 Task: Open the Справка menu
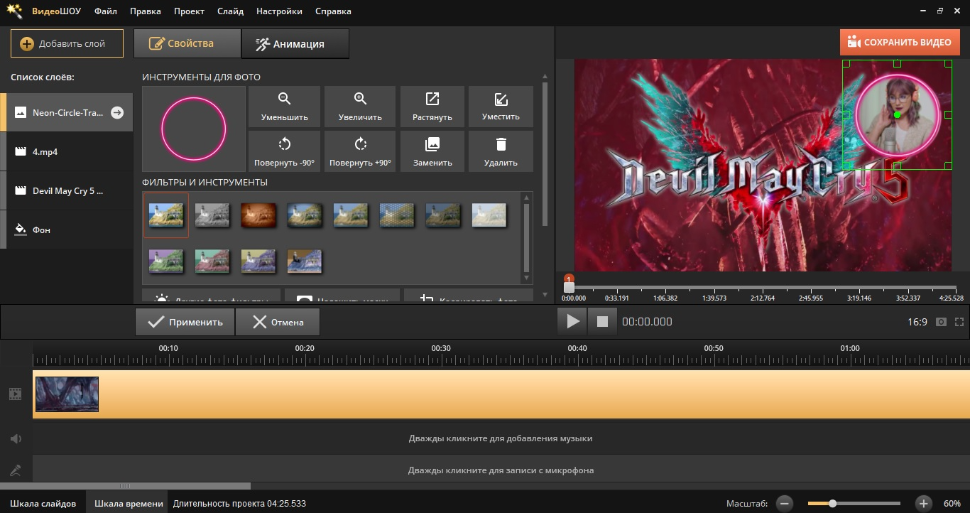(333, 11)
